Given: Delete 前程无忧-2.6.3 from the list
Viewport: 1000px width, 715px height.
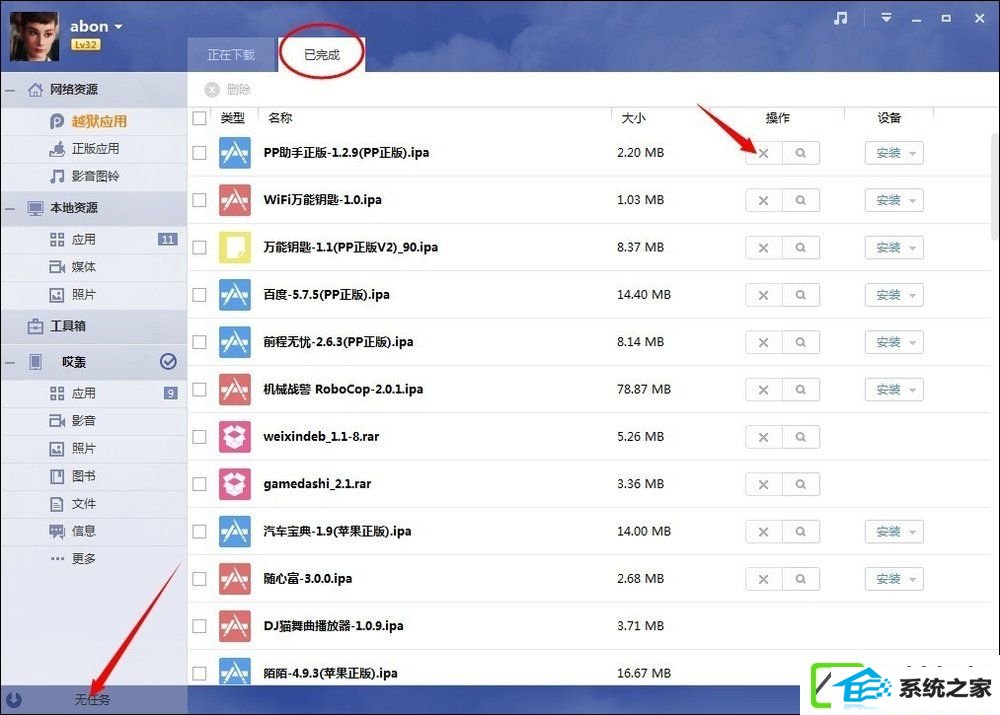Looking at the screenshot, I should 763,343.
